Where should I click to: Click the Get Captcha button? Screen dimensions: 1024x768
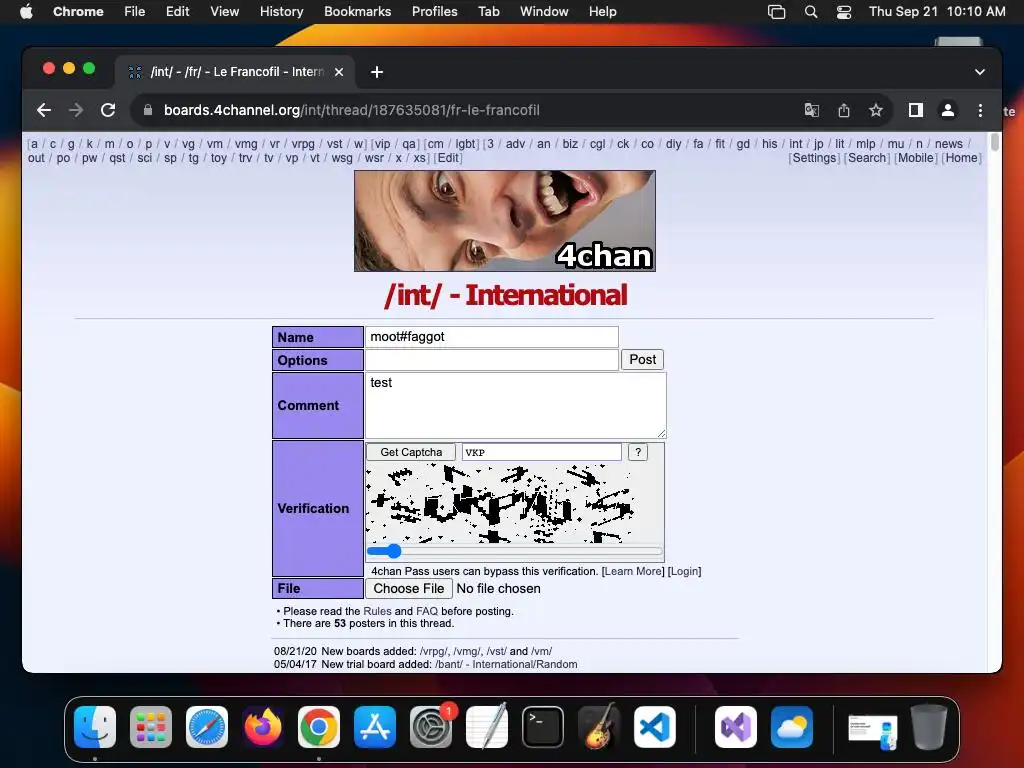tap(411, 452)
